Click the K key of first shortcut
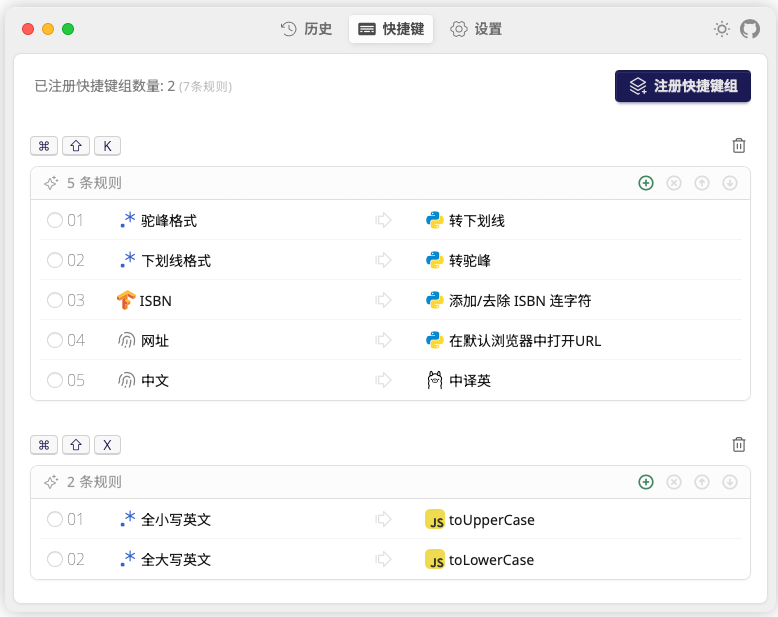Image resolution: width=778 pixels, height=617 pixels. tap(107, 146)
